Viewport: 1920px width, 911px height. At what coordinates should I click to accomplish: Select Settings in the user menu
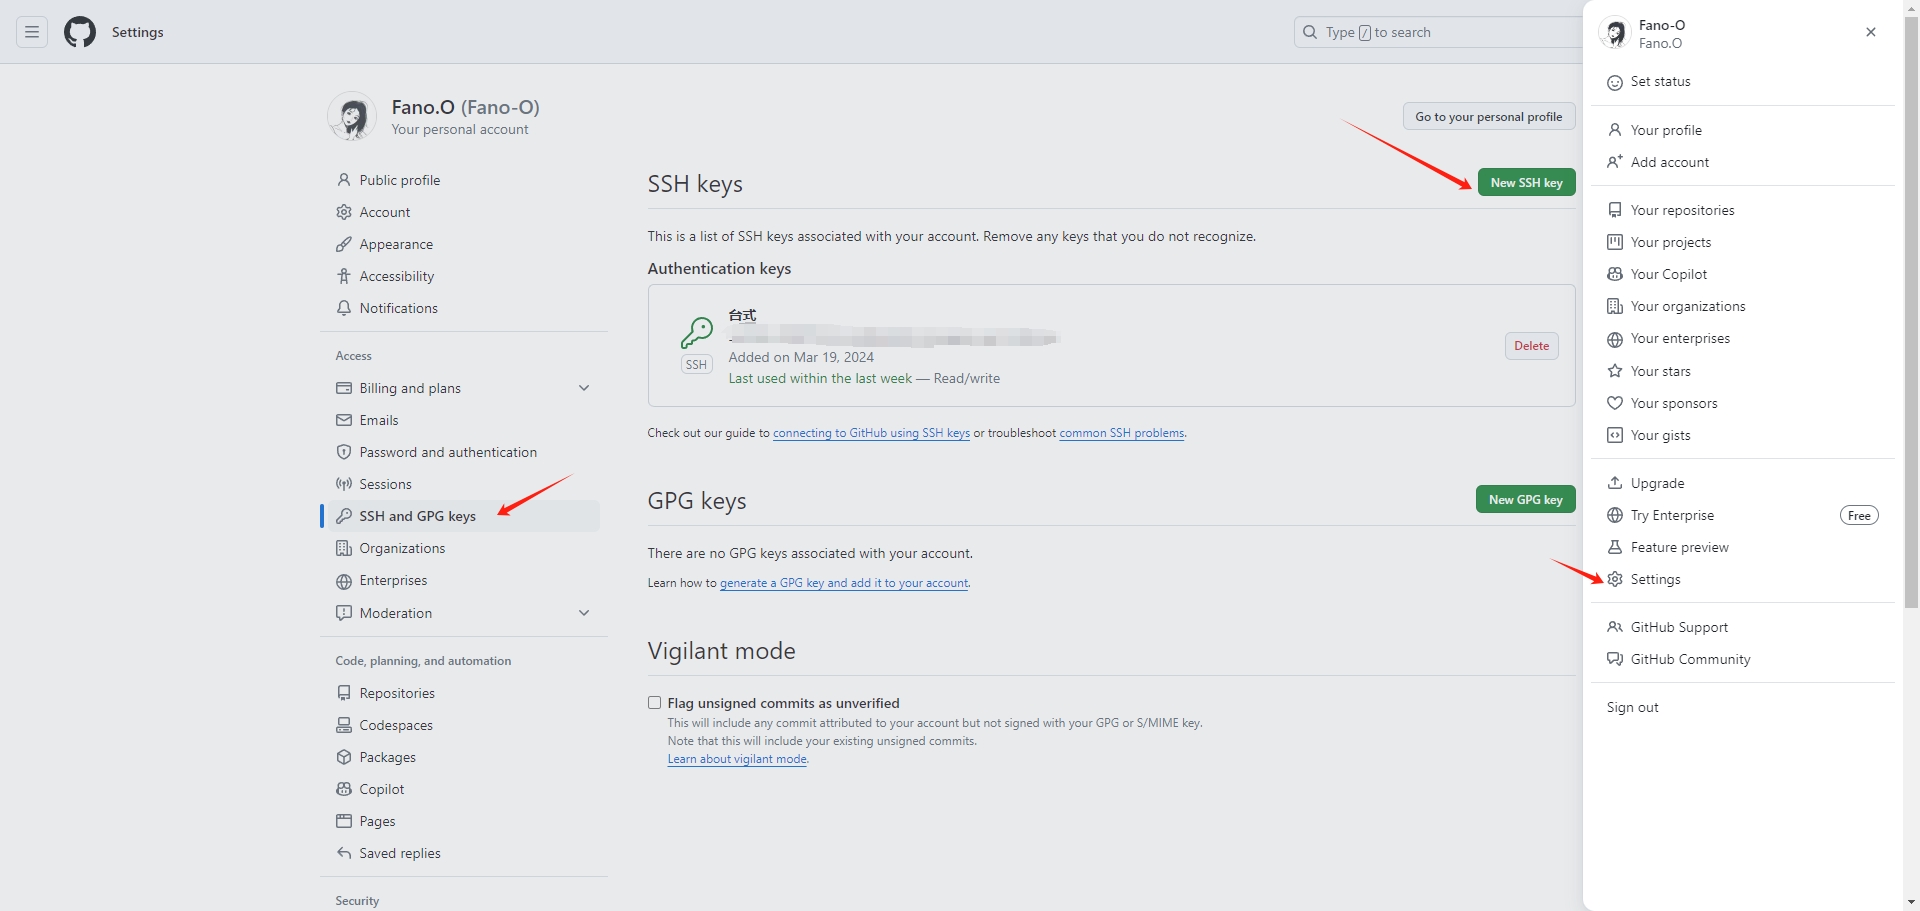[x=1742, y=579]
